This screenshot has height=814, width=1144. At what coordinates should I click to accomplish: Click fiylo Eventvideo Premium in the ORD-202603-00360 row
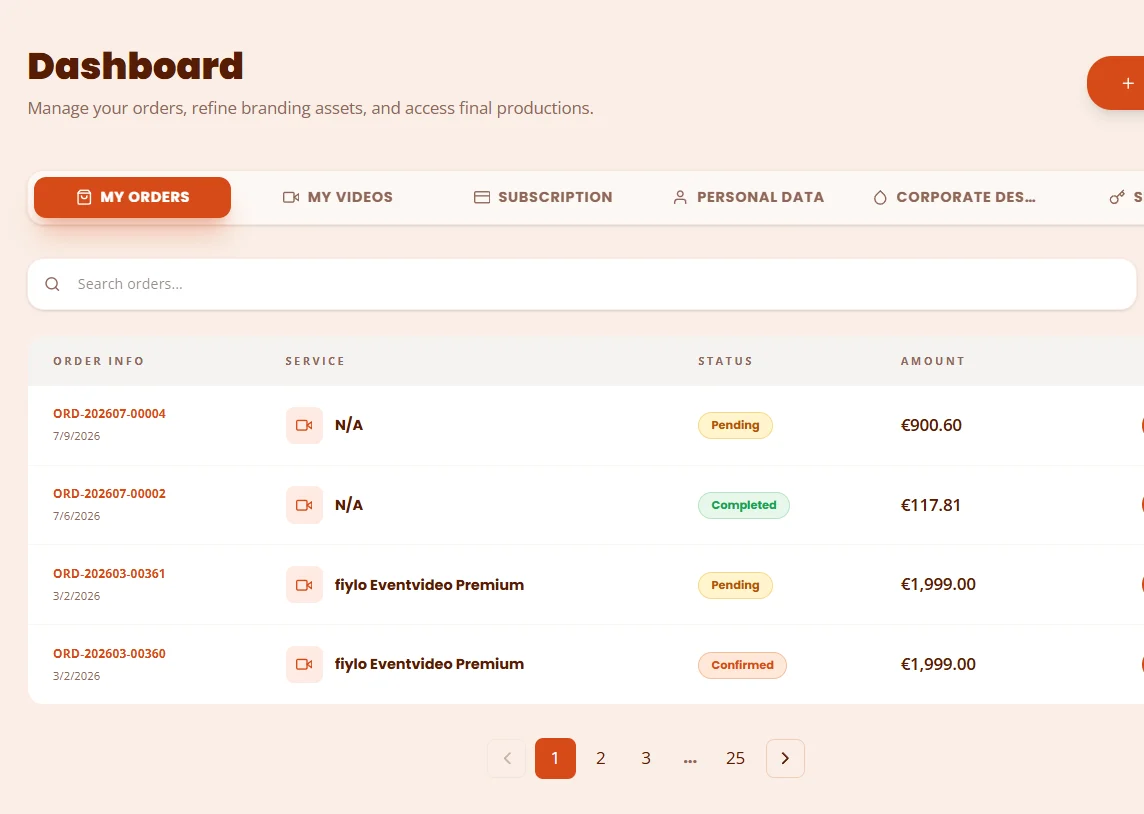click(x=429, y=664)
